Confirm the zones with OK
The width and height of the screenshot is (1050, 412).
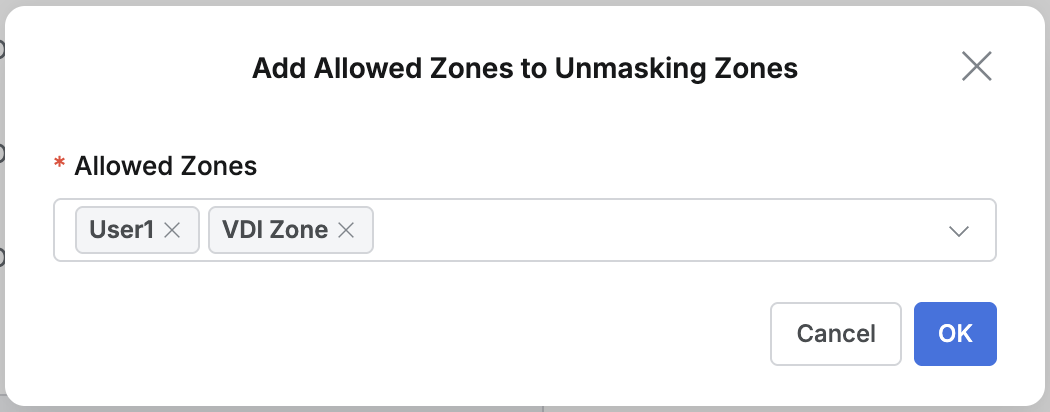coord(955,334)
